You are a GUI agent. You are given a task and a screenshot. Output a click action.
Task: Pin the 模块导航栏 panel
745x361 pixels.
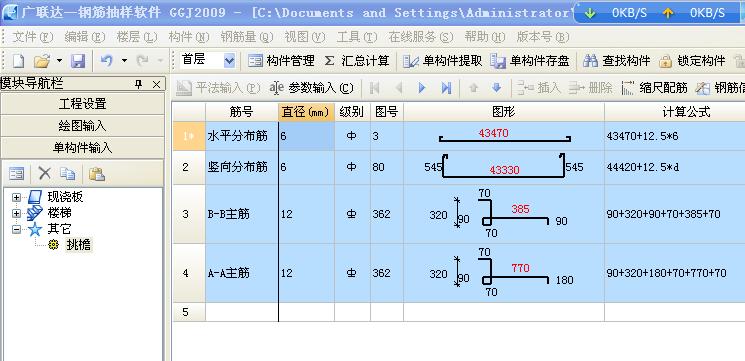pos(139,85)
